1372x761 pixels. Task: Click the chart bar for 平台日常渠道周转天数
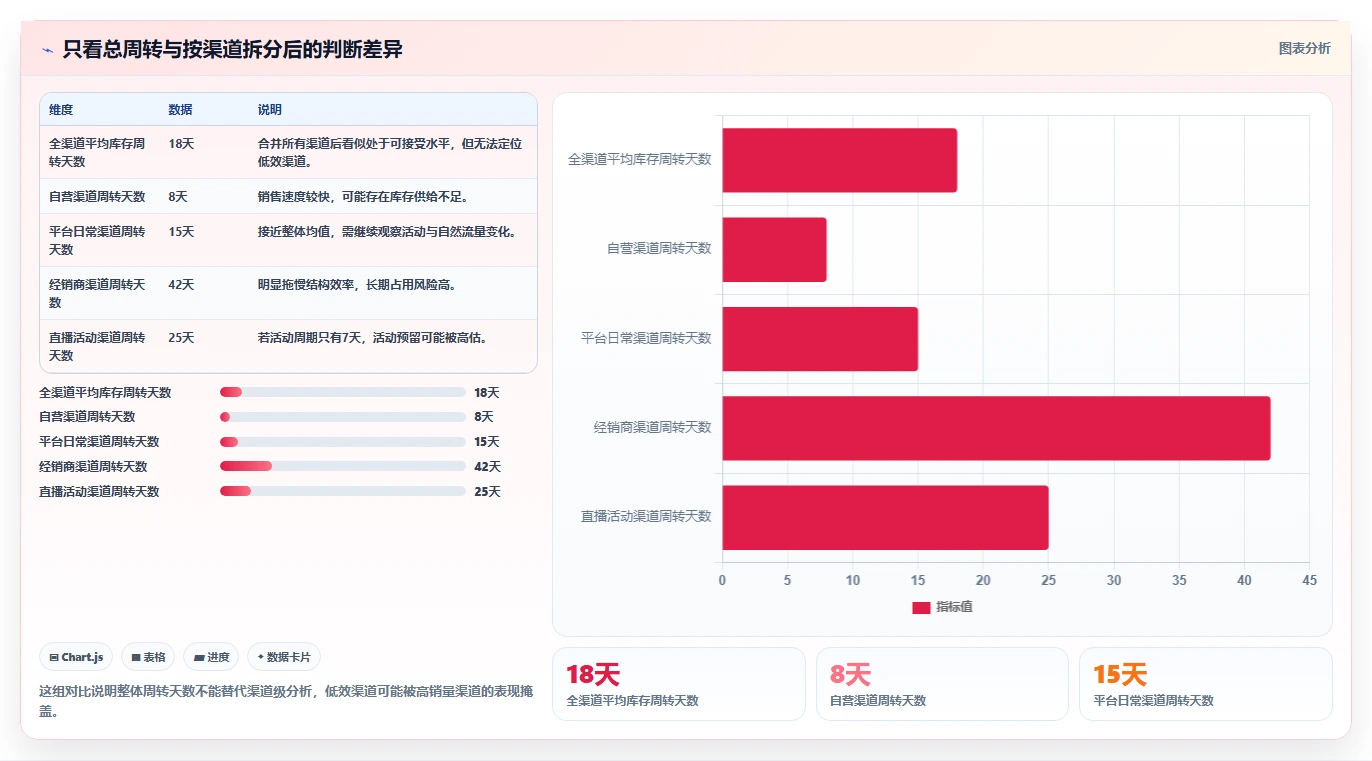pyautogui.click(x=820, y=339)
